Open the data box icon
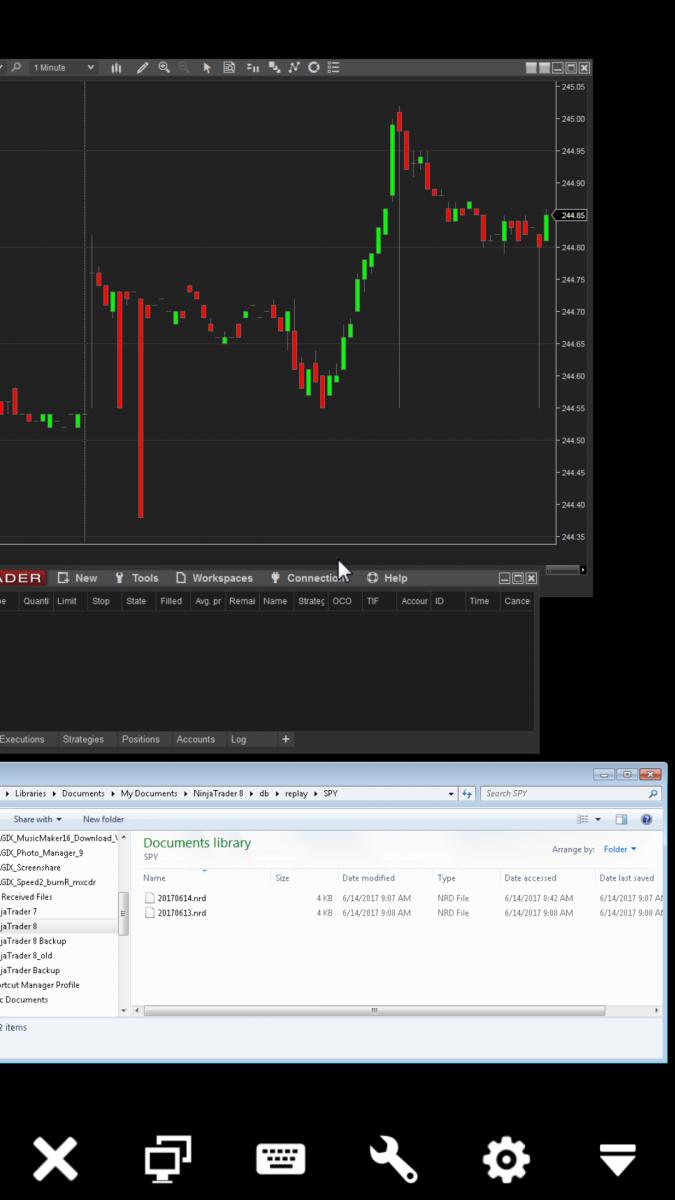This screenshot has height=1200, width=675. [229, 68]
